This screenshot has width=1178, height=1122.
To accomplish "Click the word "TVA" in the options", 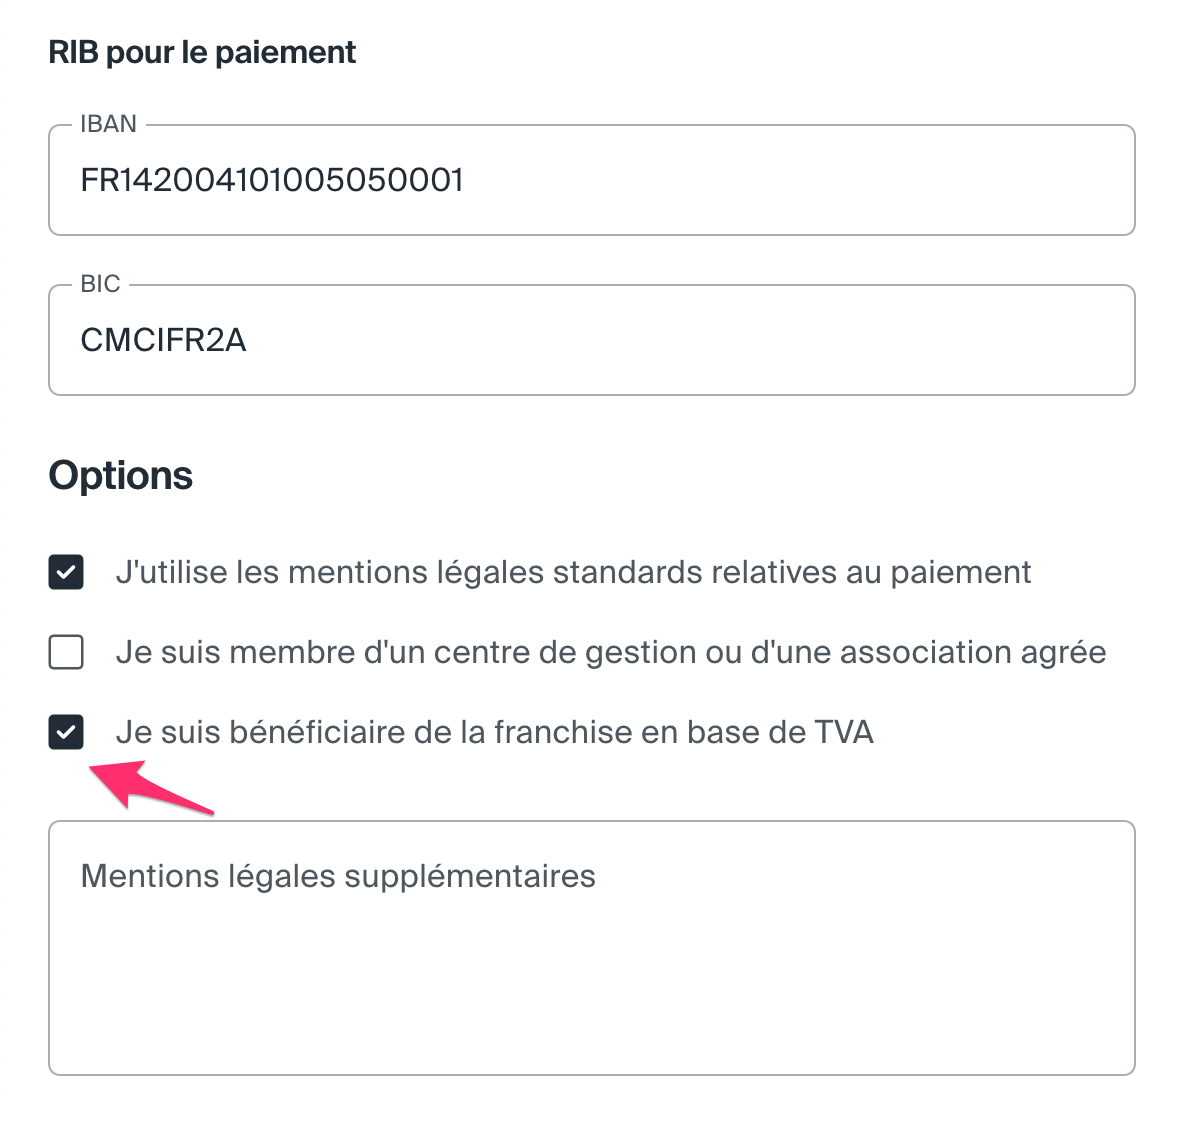I will (844, 732).
